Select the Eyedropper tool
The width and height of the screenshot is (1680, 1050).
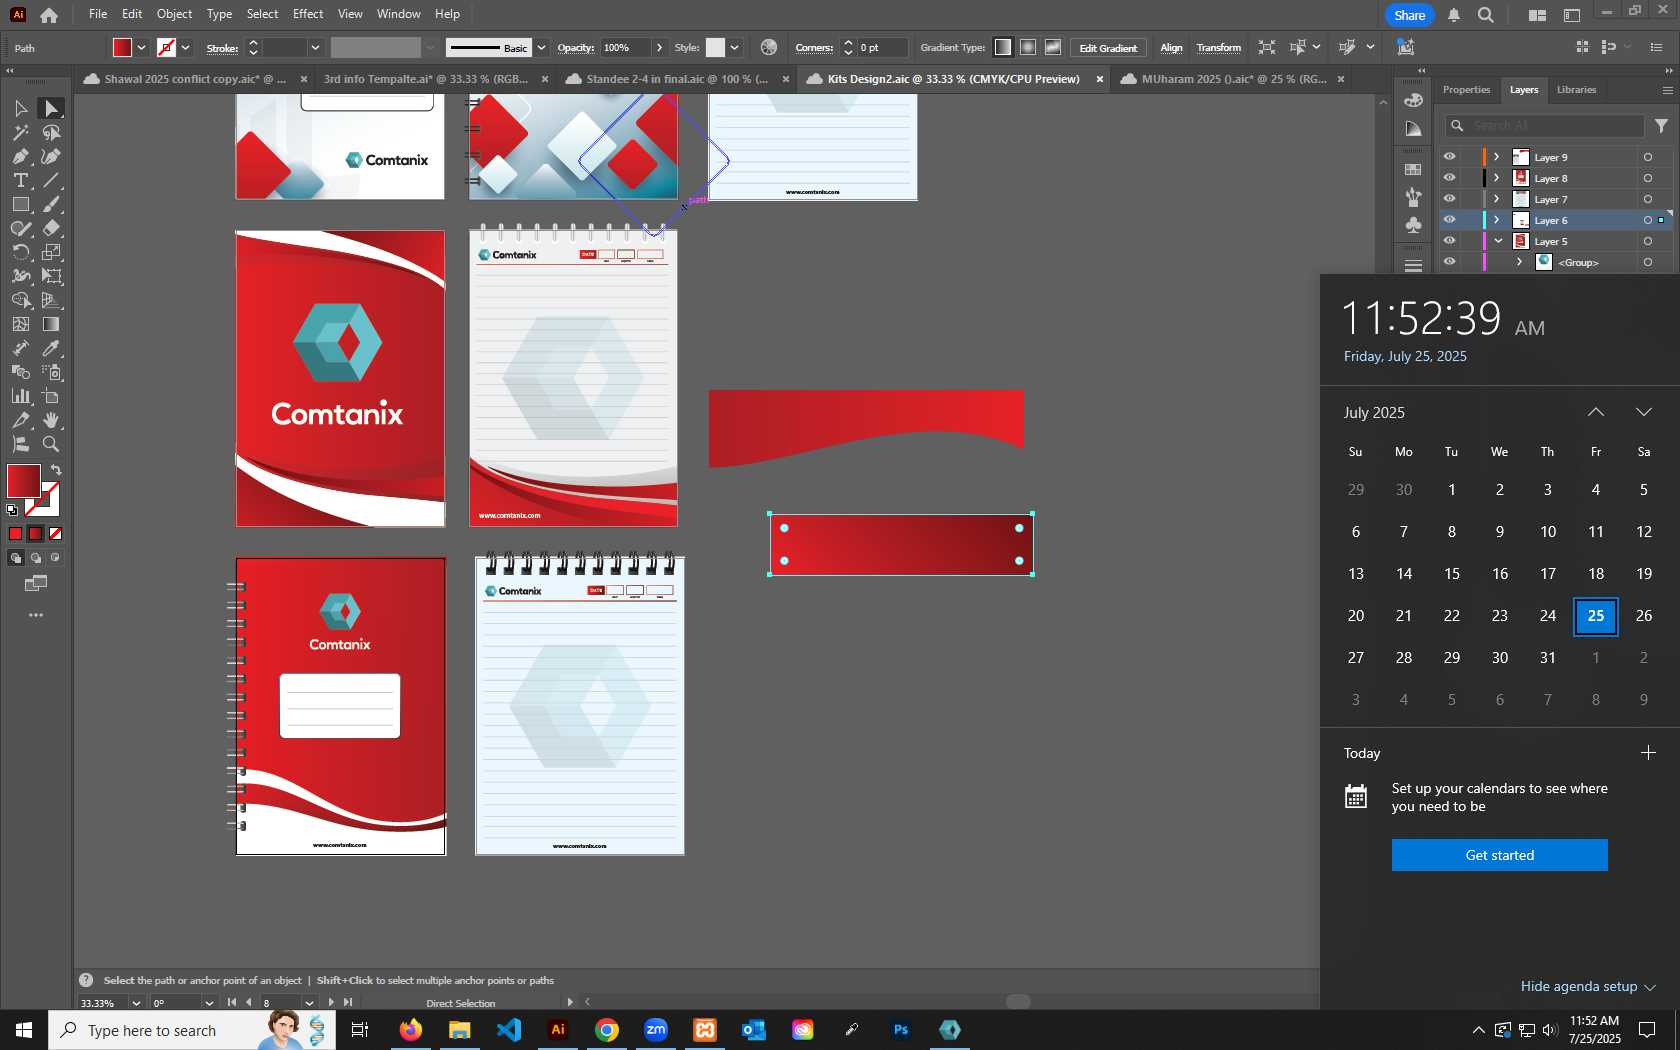[x=51, y=348]
